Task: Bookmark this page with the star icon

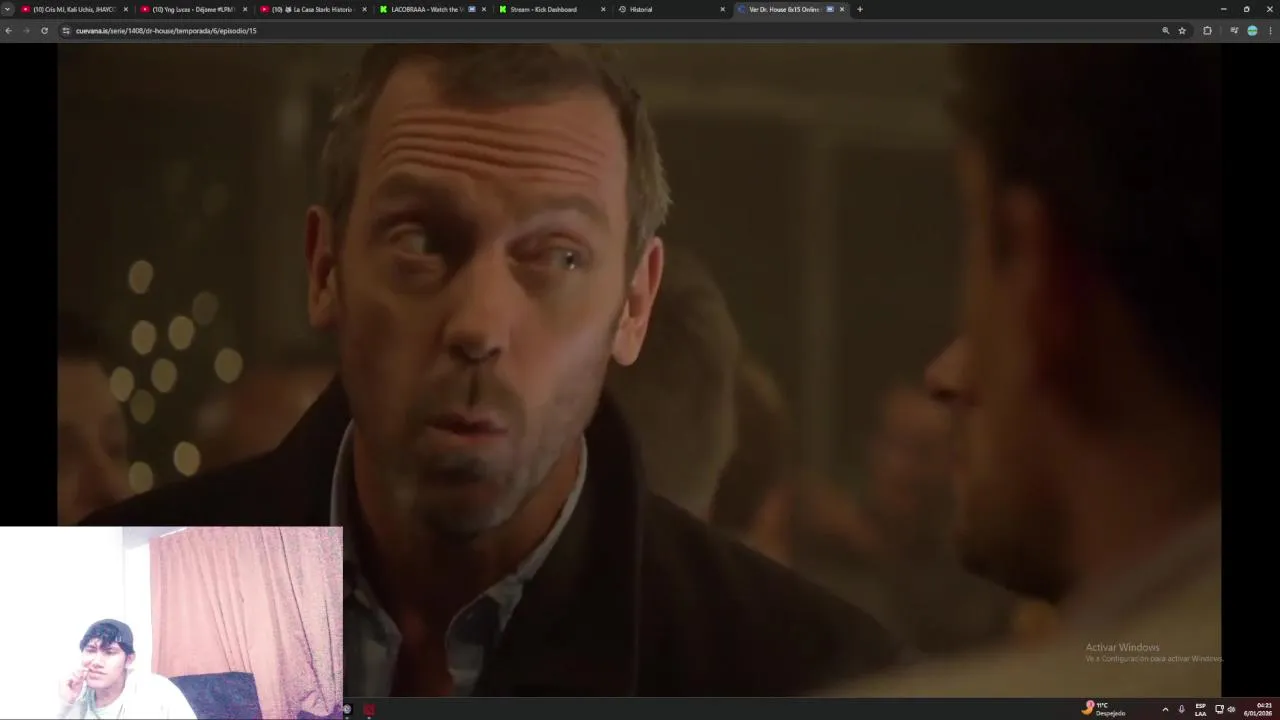Action: (1182, 31)
